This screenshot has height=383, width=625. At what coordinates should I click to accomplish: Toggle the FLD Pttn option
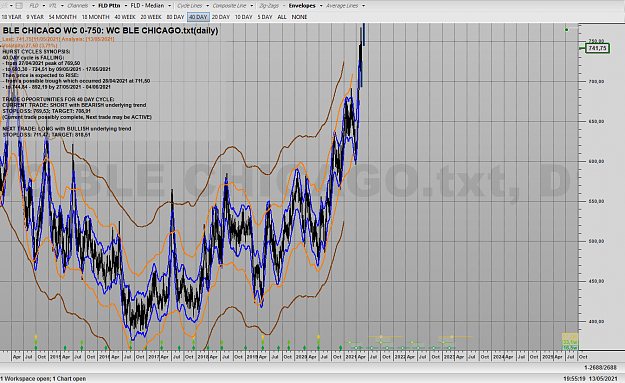click(x=109, y=6)
